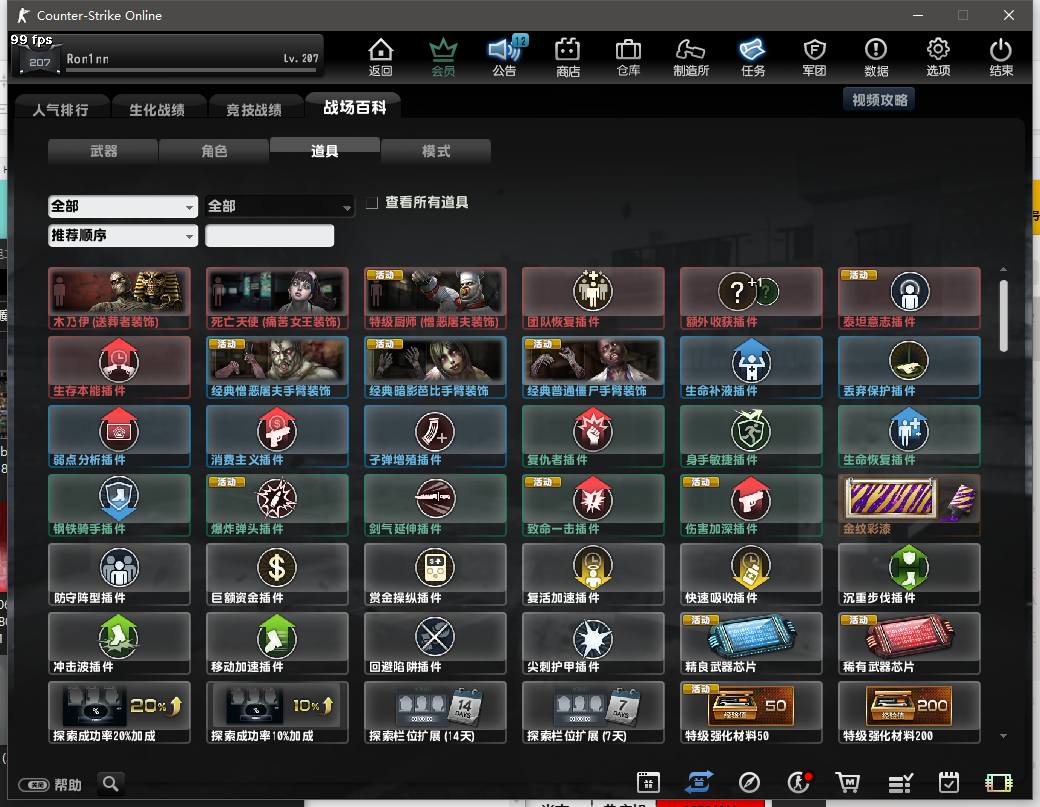Image resolution: width=1040 pixels, height=807 pixels.
Task: Select the 冲击波插件 item
Action: point(119,643)
